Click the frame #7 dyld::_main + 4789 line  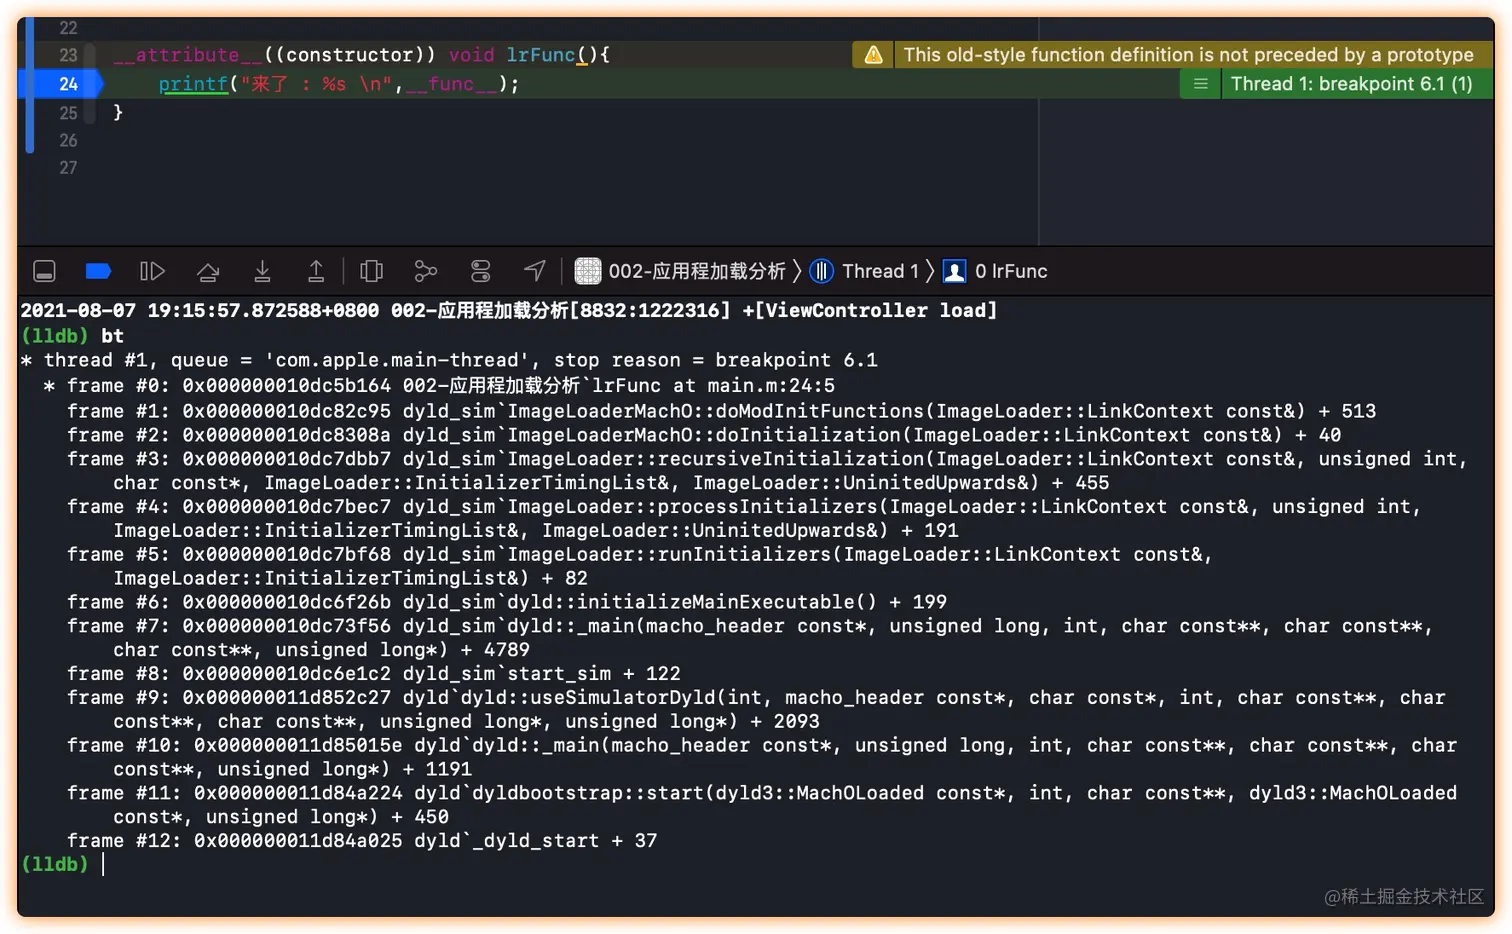pyautogui.click(x=750, y=638)
